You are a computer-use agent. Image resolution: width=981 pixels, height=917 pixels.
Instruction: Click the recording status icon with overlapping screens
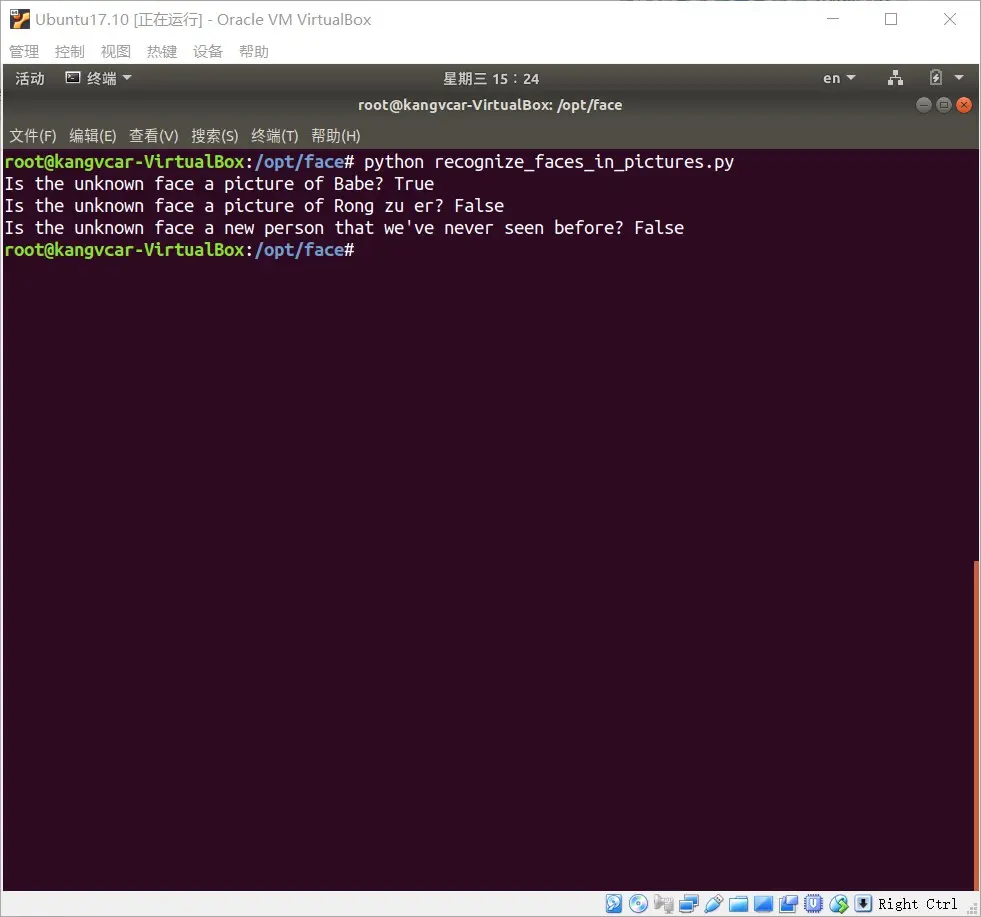[788, 903]
